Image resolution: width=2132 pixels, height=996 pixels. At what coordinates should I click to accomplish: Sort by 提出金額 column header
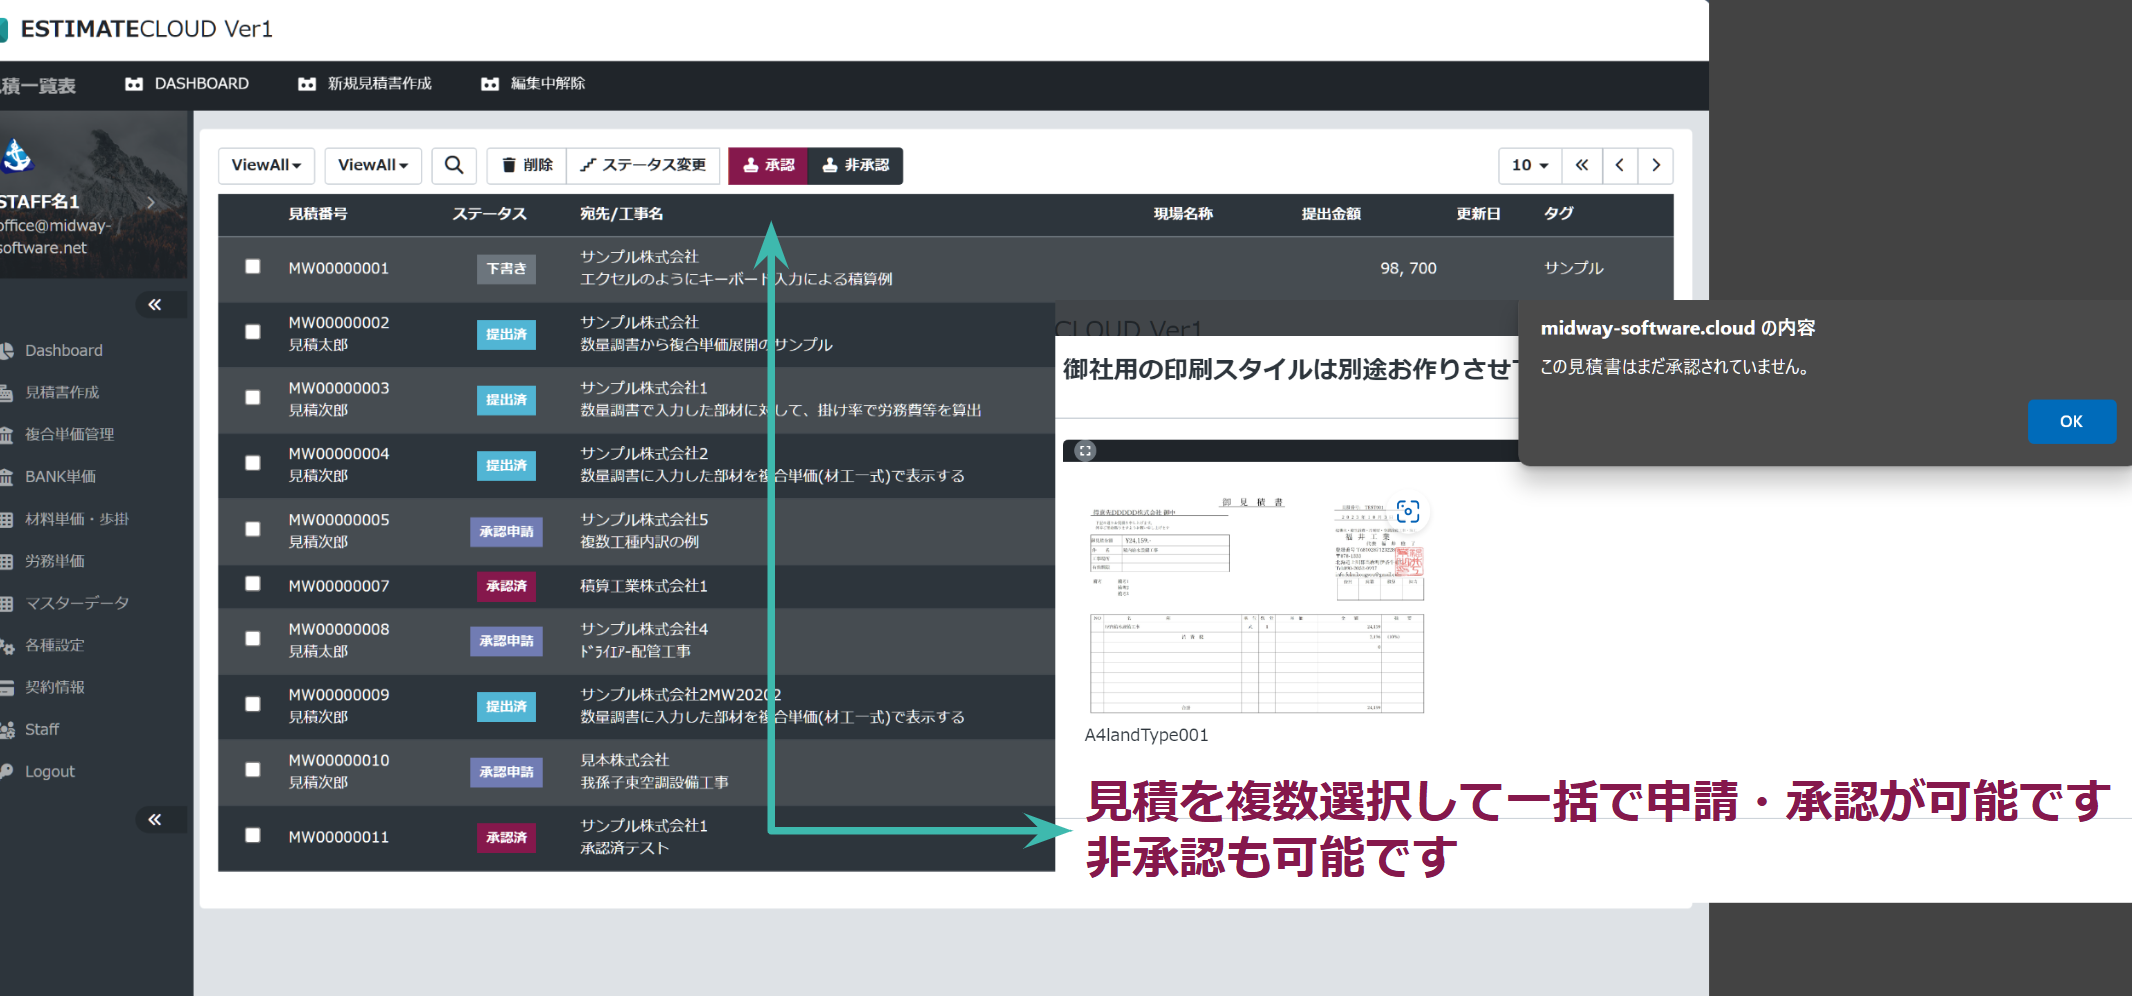pyautogui.click(x=1331, y=214)
